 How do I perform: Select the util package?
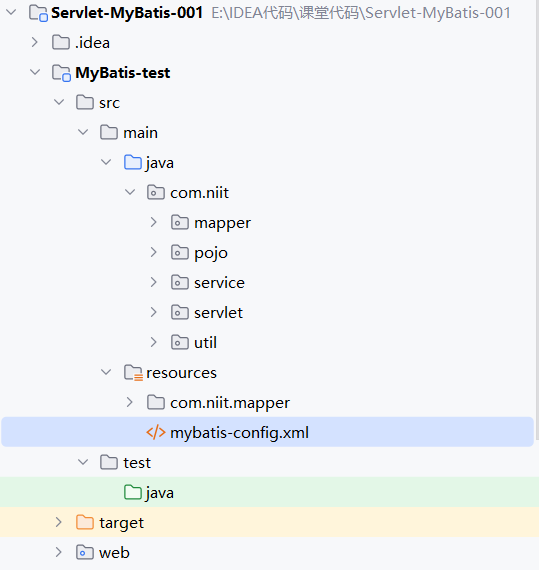pyautogui.click(x=205, y=342)
